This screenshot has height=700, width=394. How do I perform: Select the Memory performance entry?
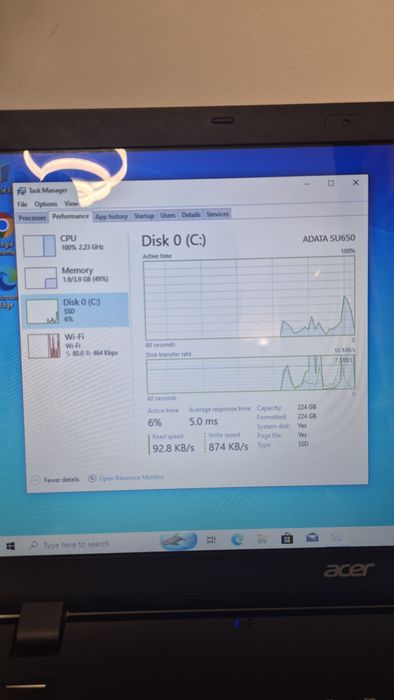(75, 277)
